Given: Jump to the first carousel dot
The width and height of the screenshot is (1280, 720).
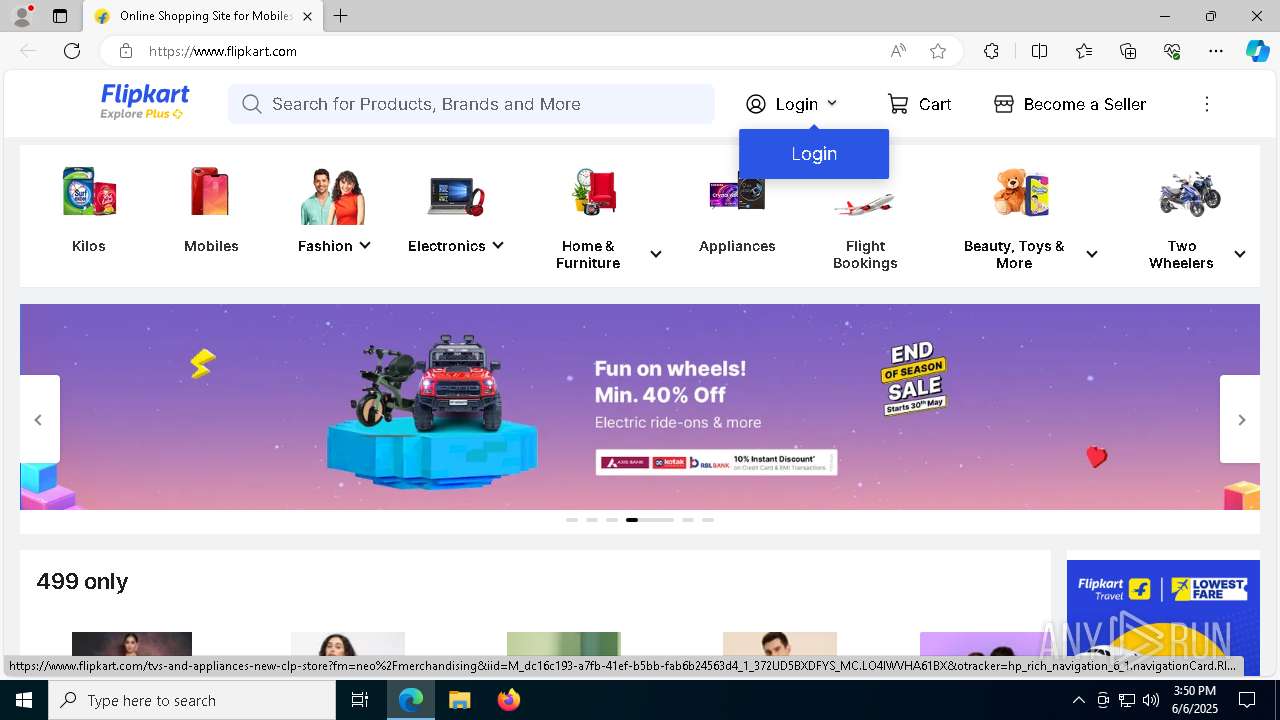Looking at the screenshot, I should point(572,520).
